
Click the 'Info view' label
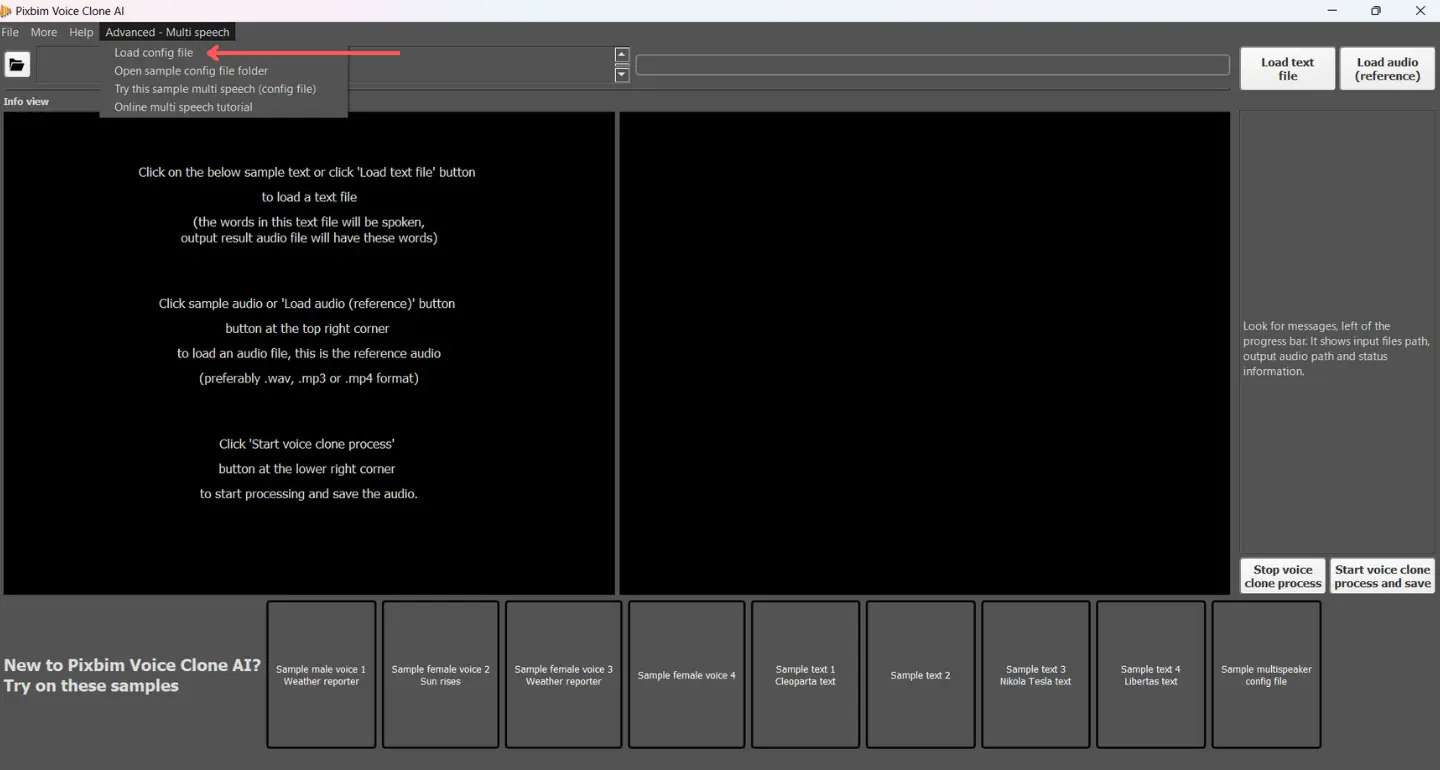[x=26, y=101]
